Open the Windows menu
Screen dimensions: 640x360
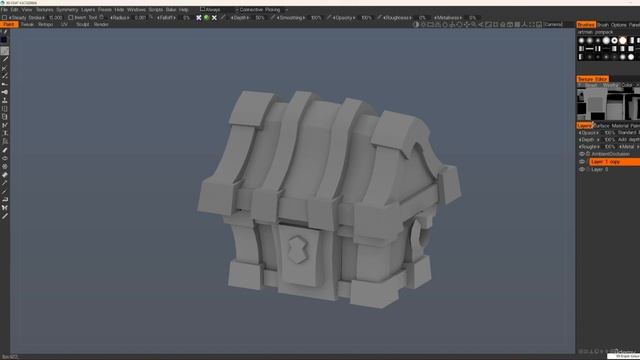[x=136, y=9]
